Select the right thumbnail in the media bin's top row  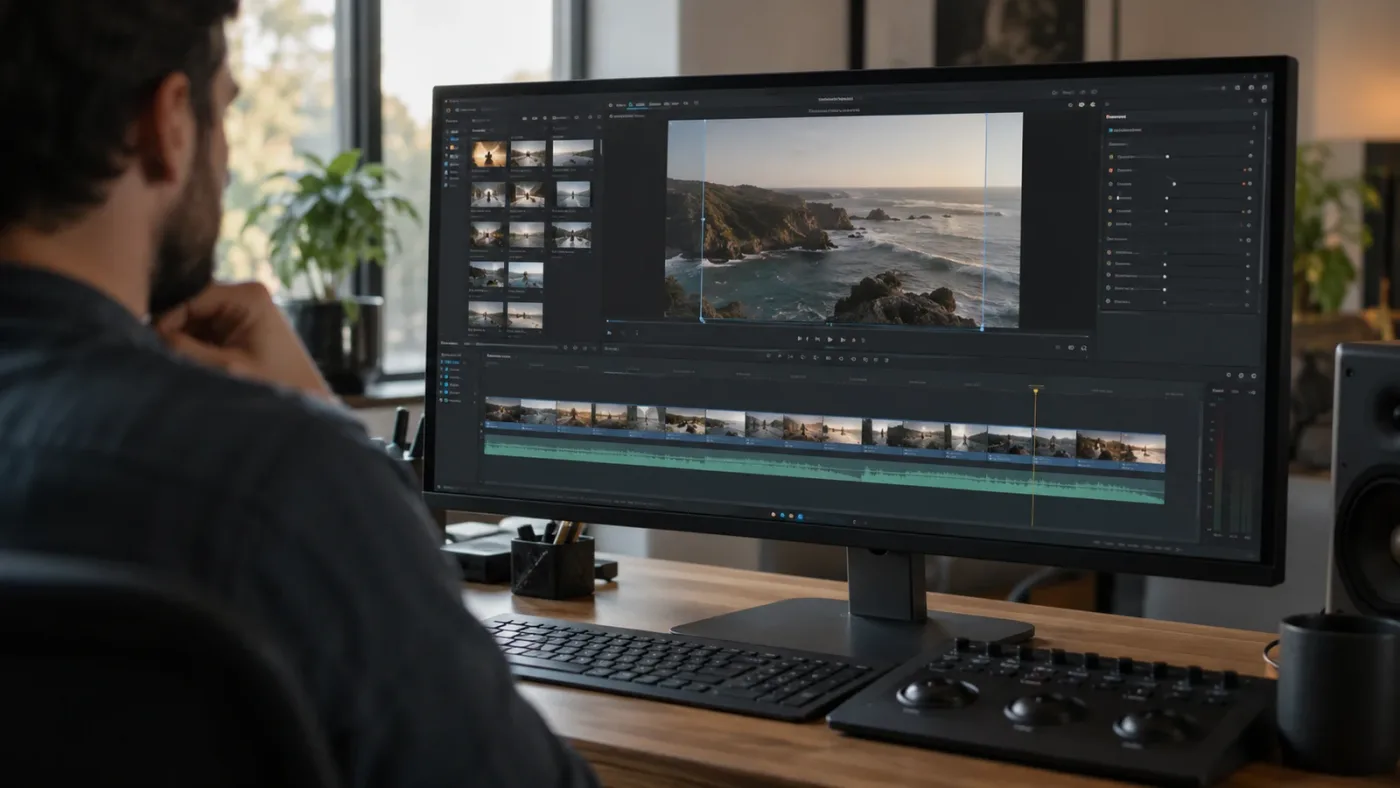[573, 153]
